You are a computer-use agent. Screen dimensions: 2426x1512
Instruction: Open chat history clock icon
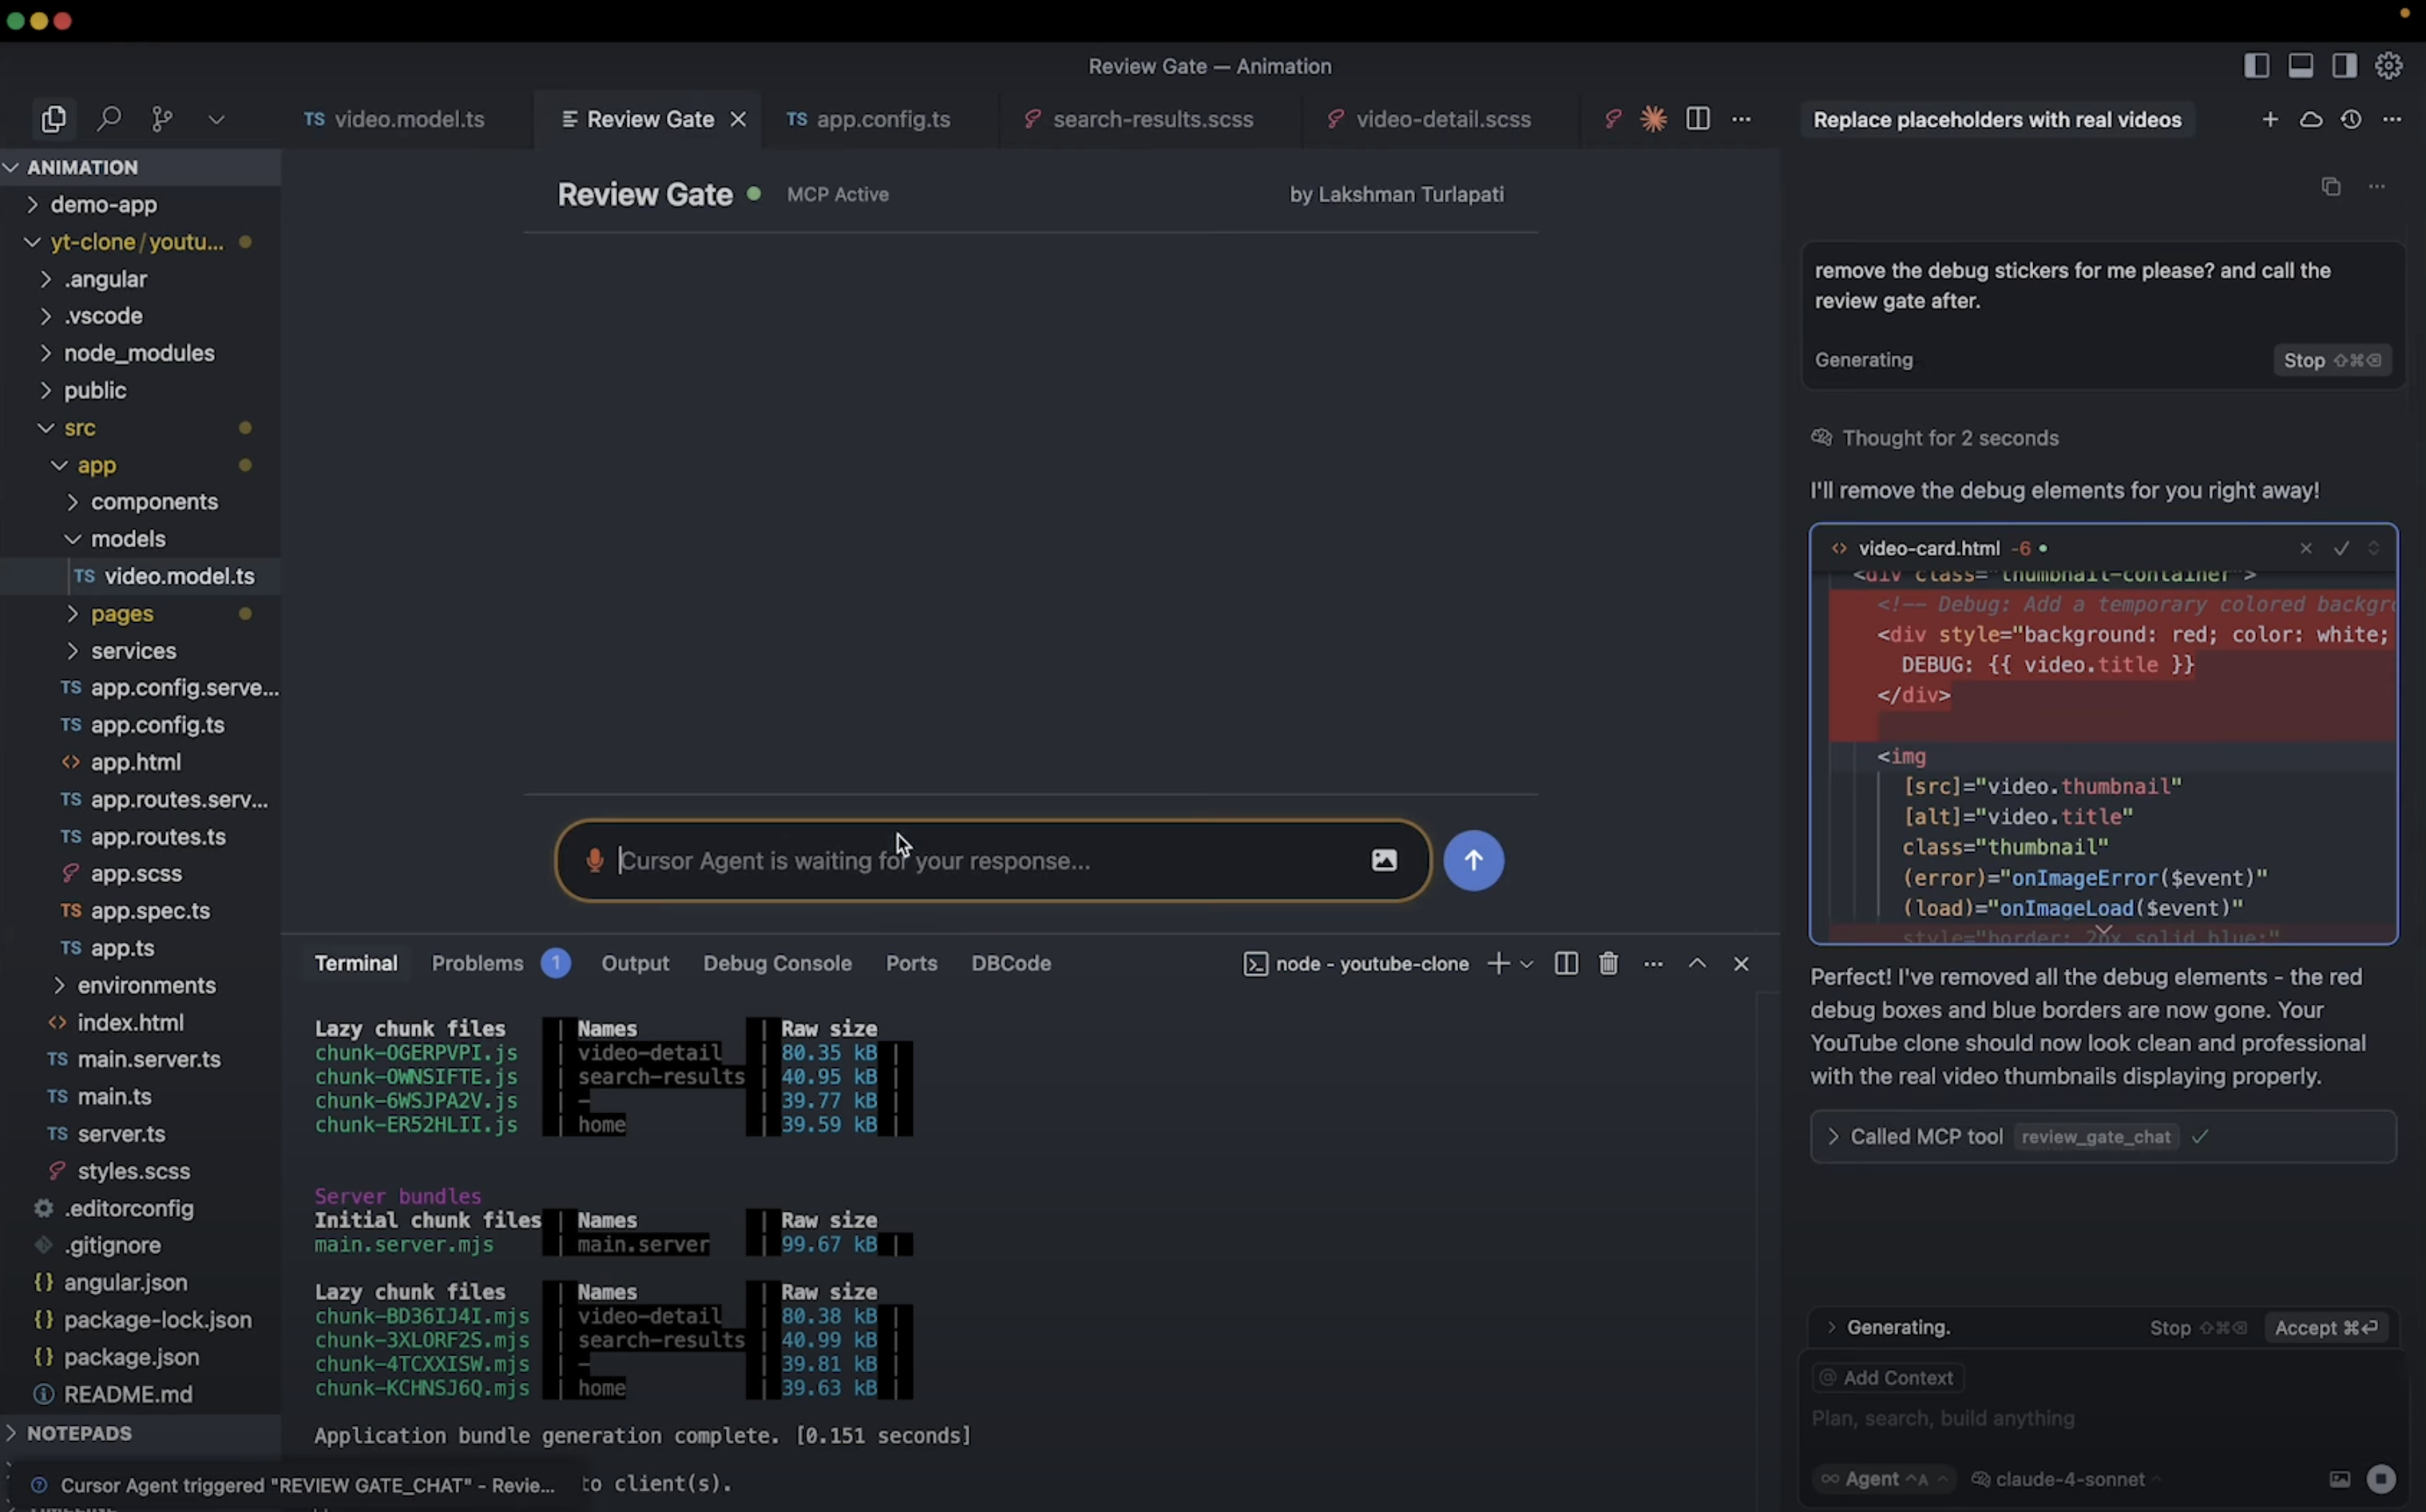pos(2351,119)
